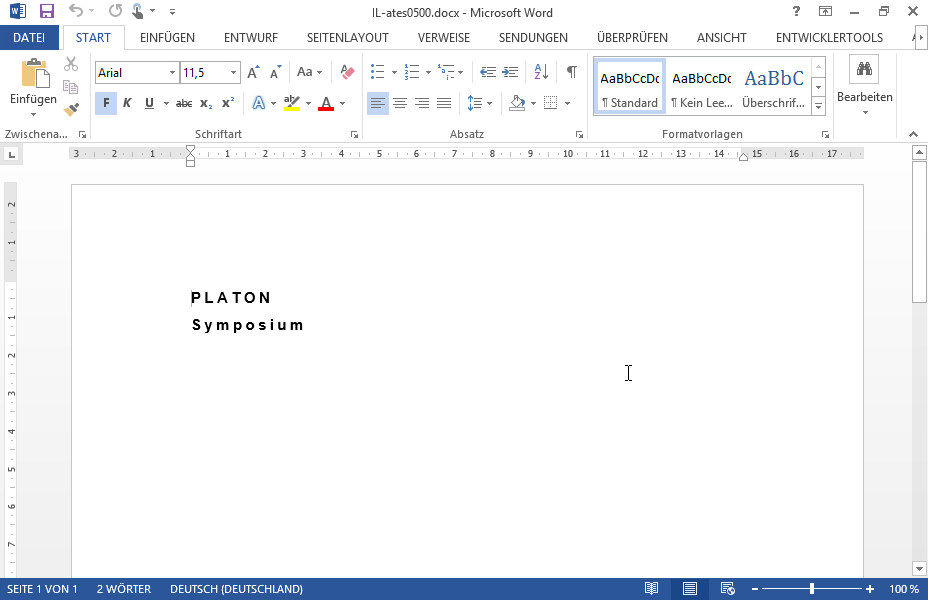Copy selection with the copy icon

coord(70,87)
